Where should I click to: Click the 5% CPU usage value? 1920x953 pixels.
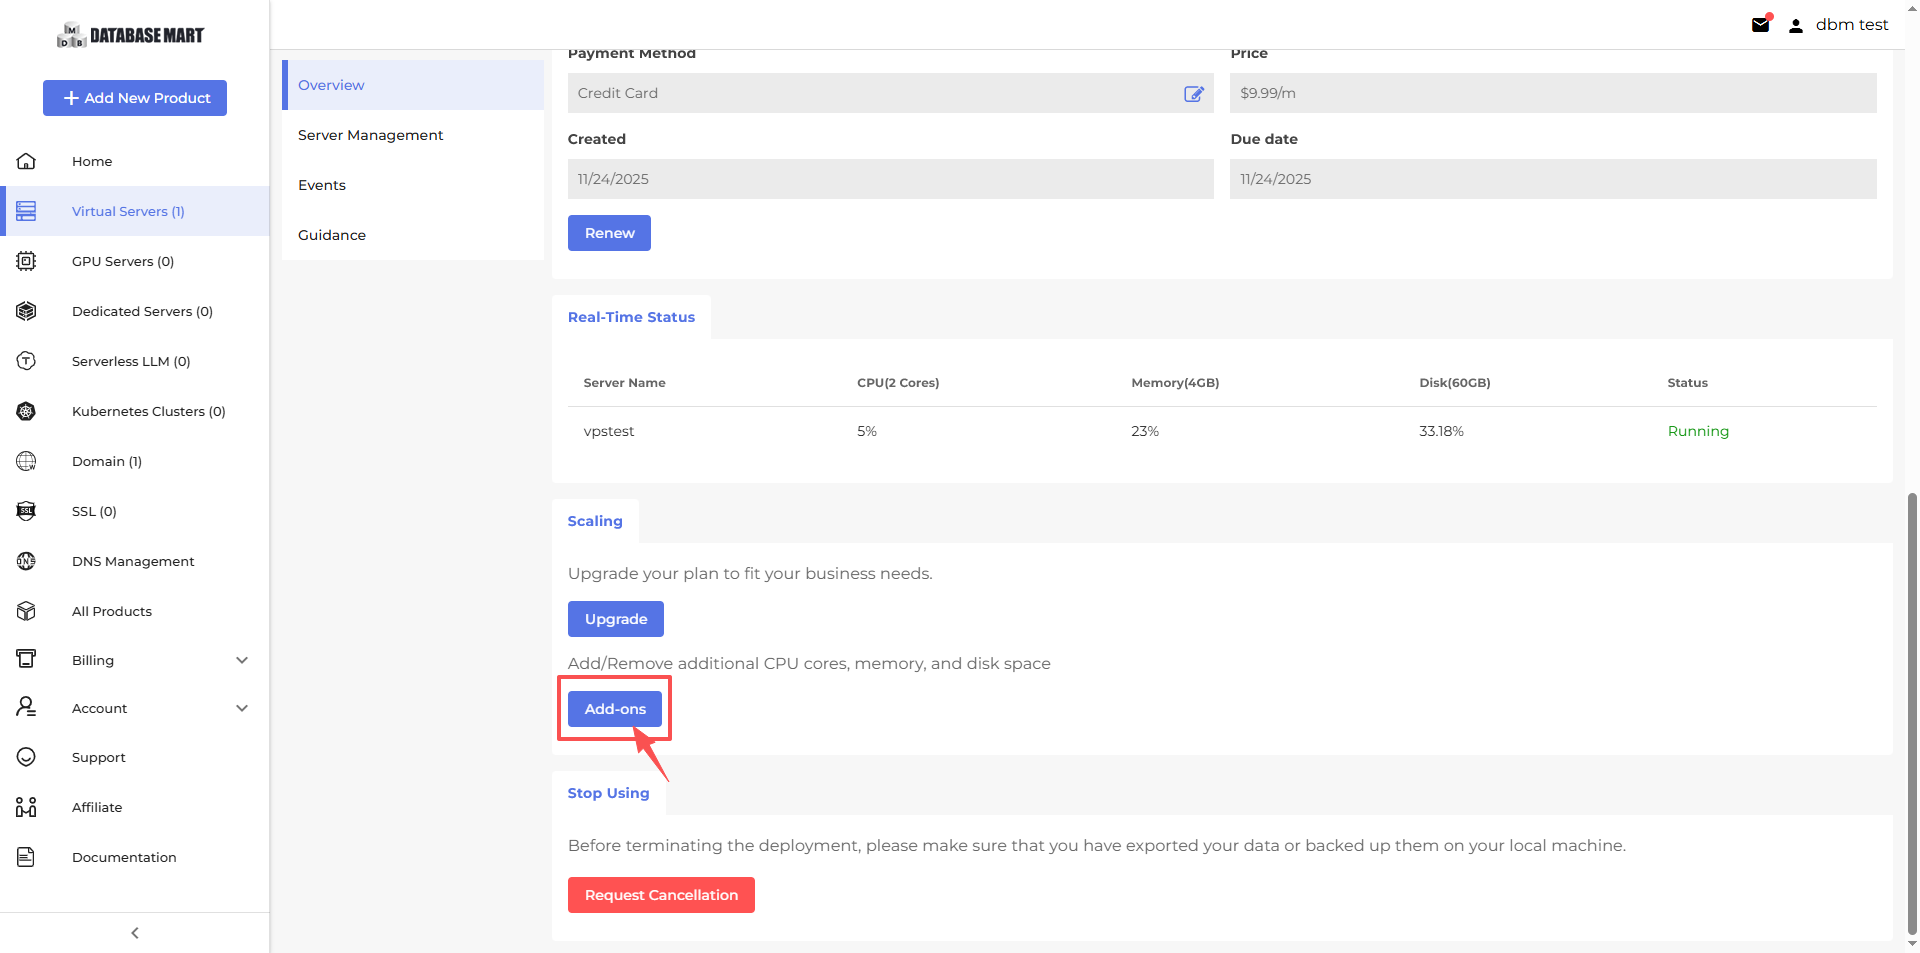pos(867,431)
